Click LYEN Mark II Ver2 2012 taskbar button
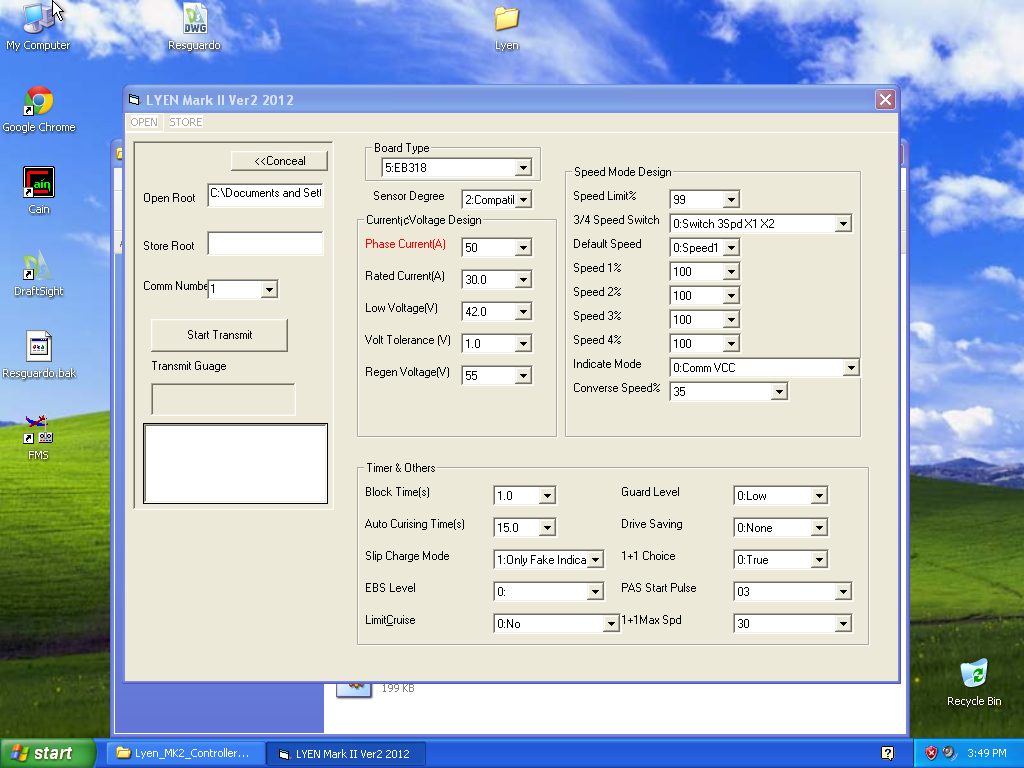This screenshot has width=1024, height=768. pos(345,754)
